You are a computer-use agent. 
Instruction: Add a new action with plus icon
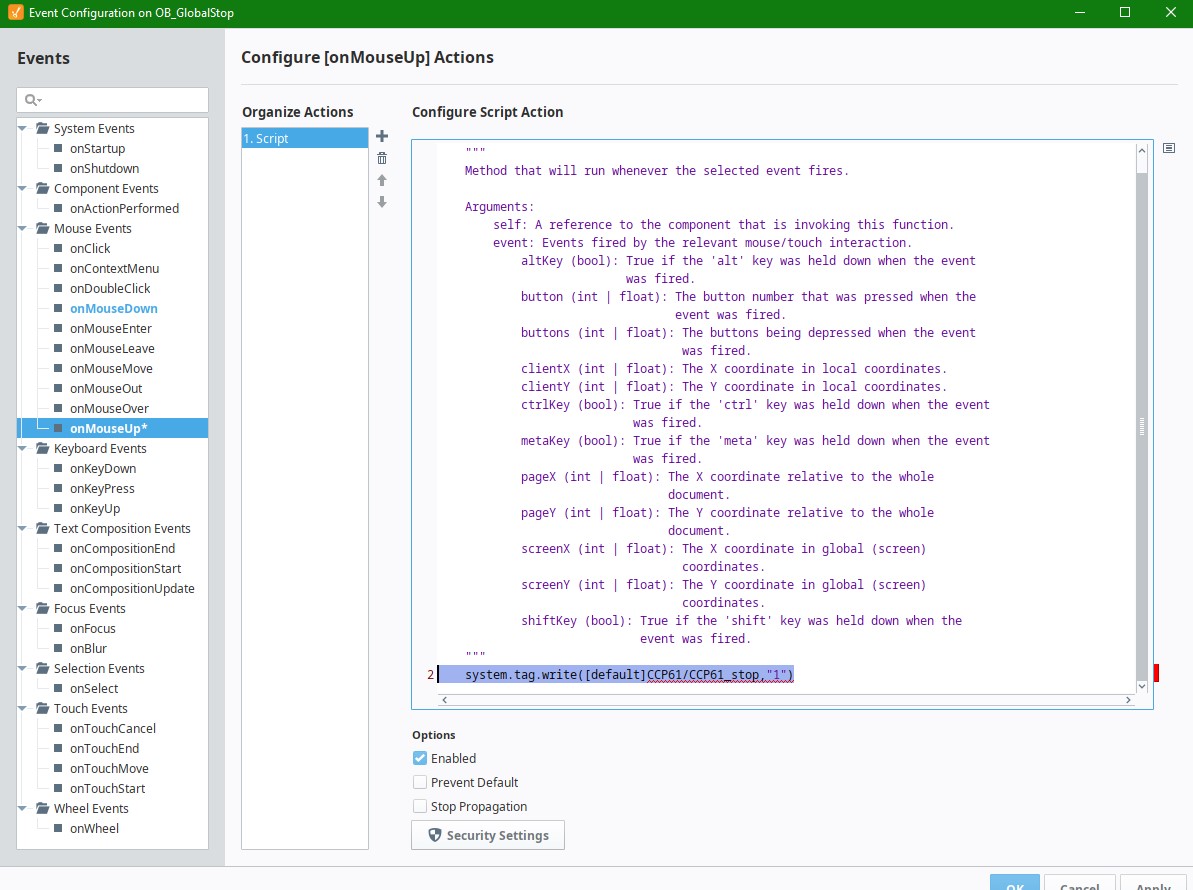[x=382, y=136]
